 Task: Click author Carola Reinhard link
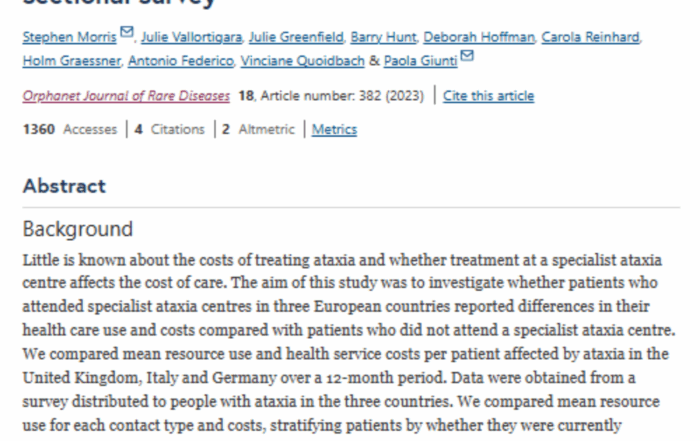click(590, 37)
